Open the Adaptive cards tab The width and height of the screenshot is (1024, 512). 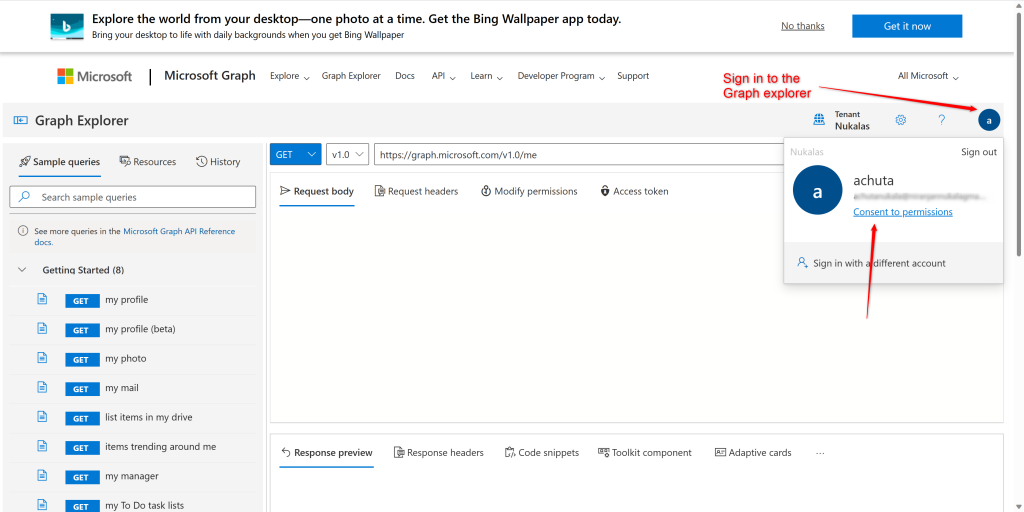pos(753,453)
